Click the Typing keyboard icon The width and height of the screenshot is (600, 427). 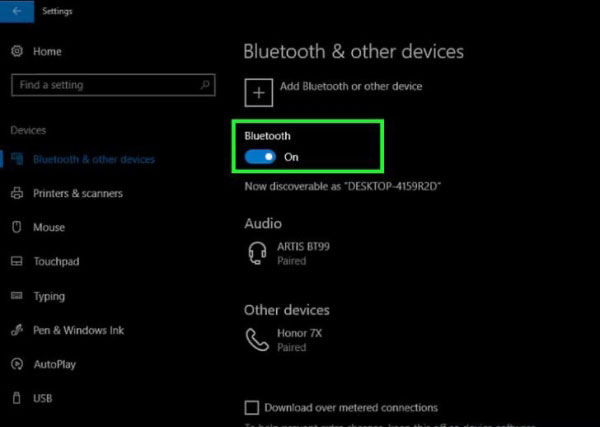click(x=16, y=295)
